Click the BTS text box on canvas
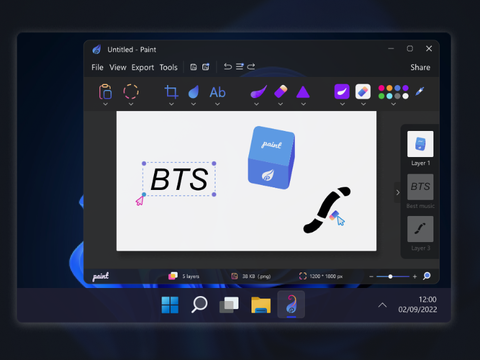Viewport: 480px width, 360px height. pyautogui.click(x=179, y=179)
